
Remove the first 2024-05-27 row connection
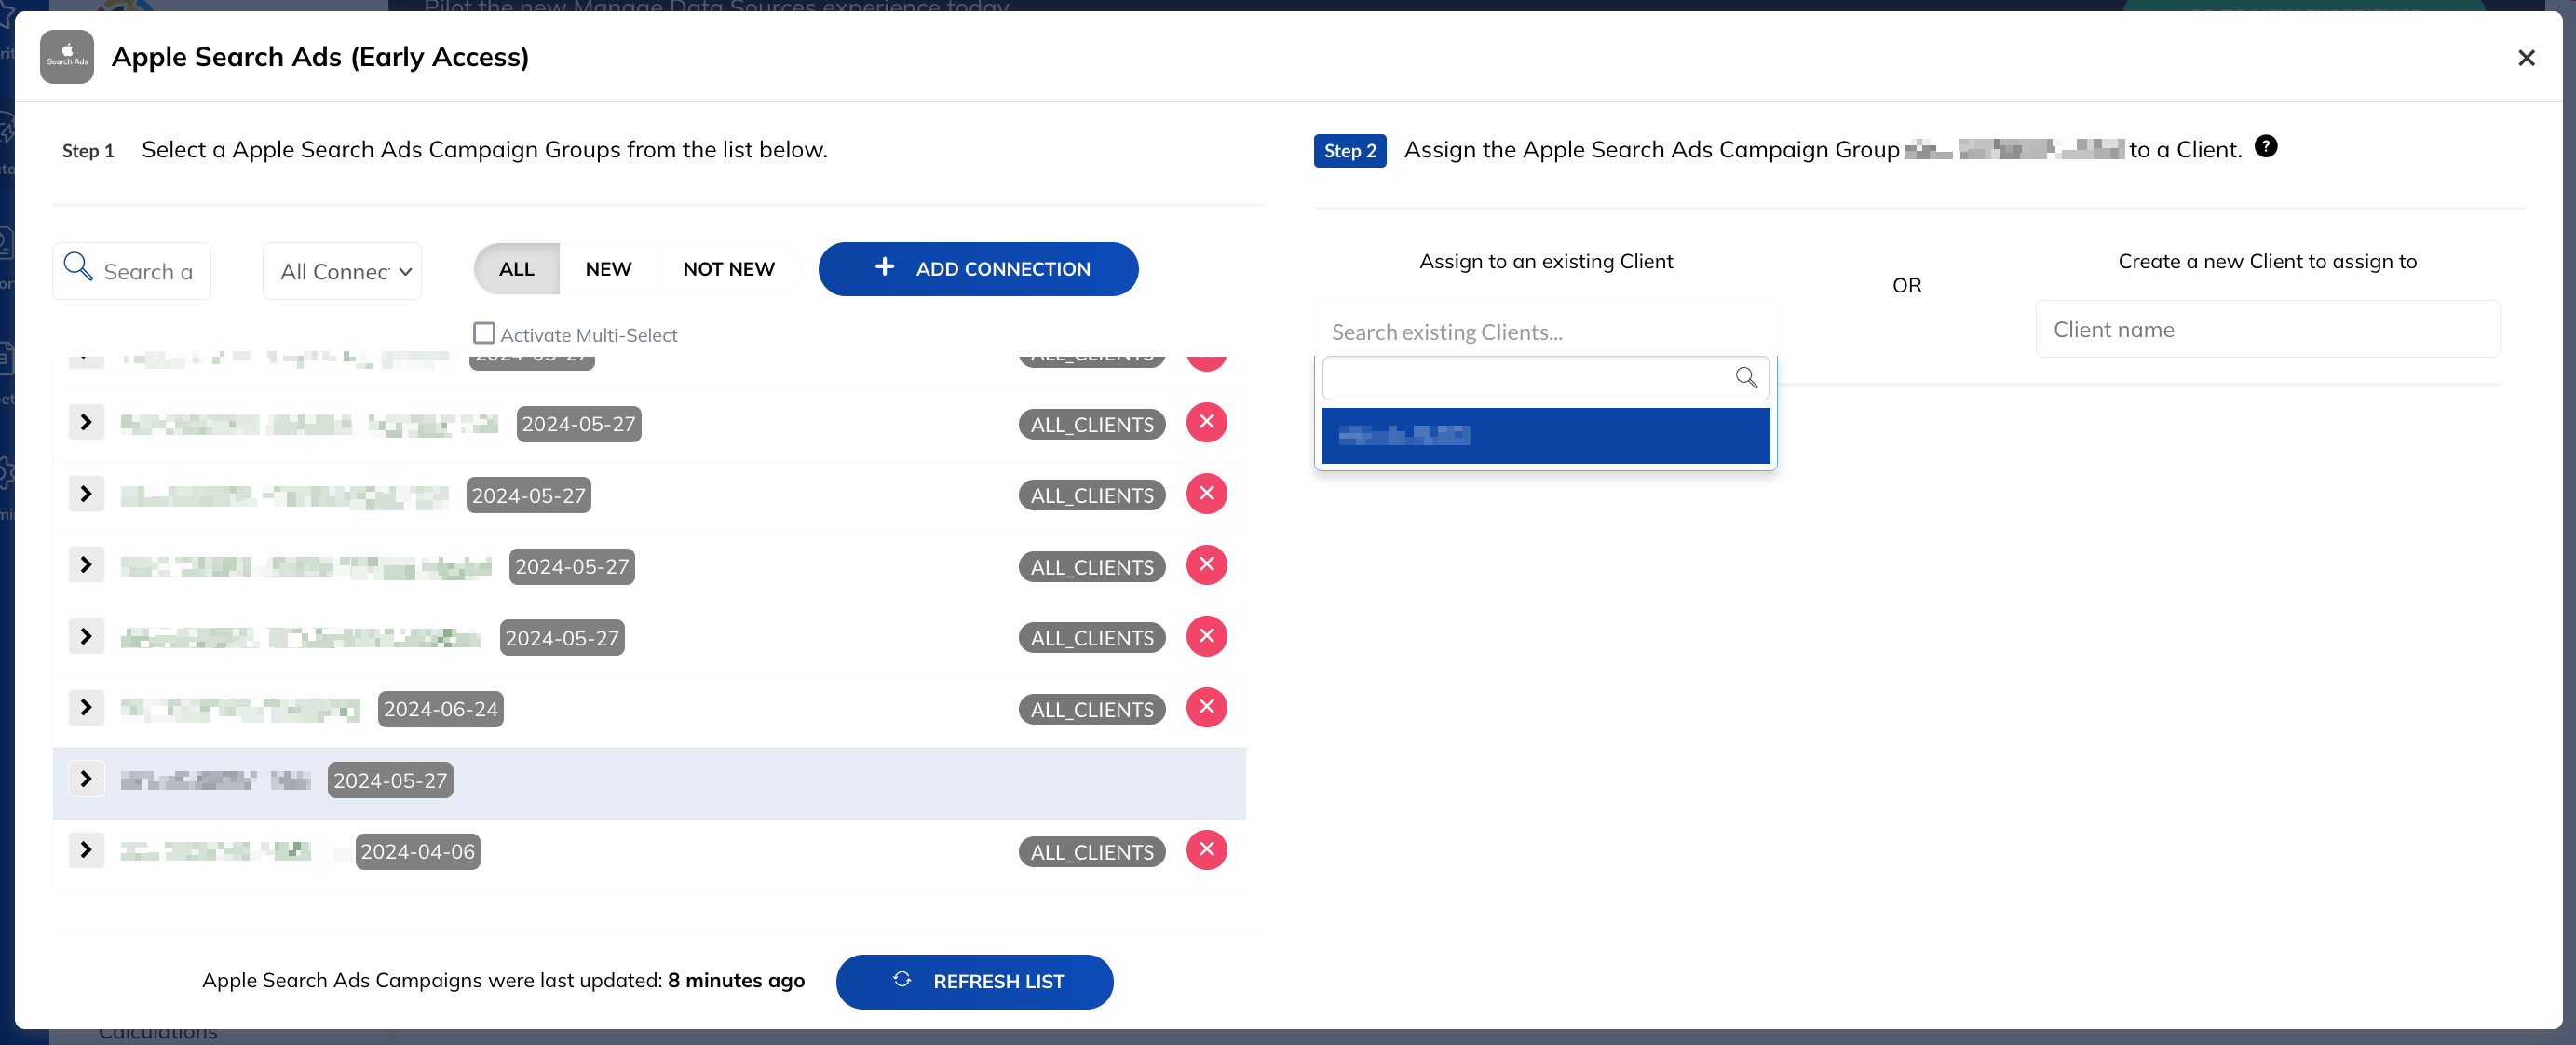[x=1206, y=422]
